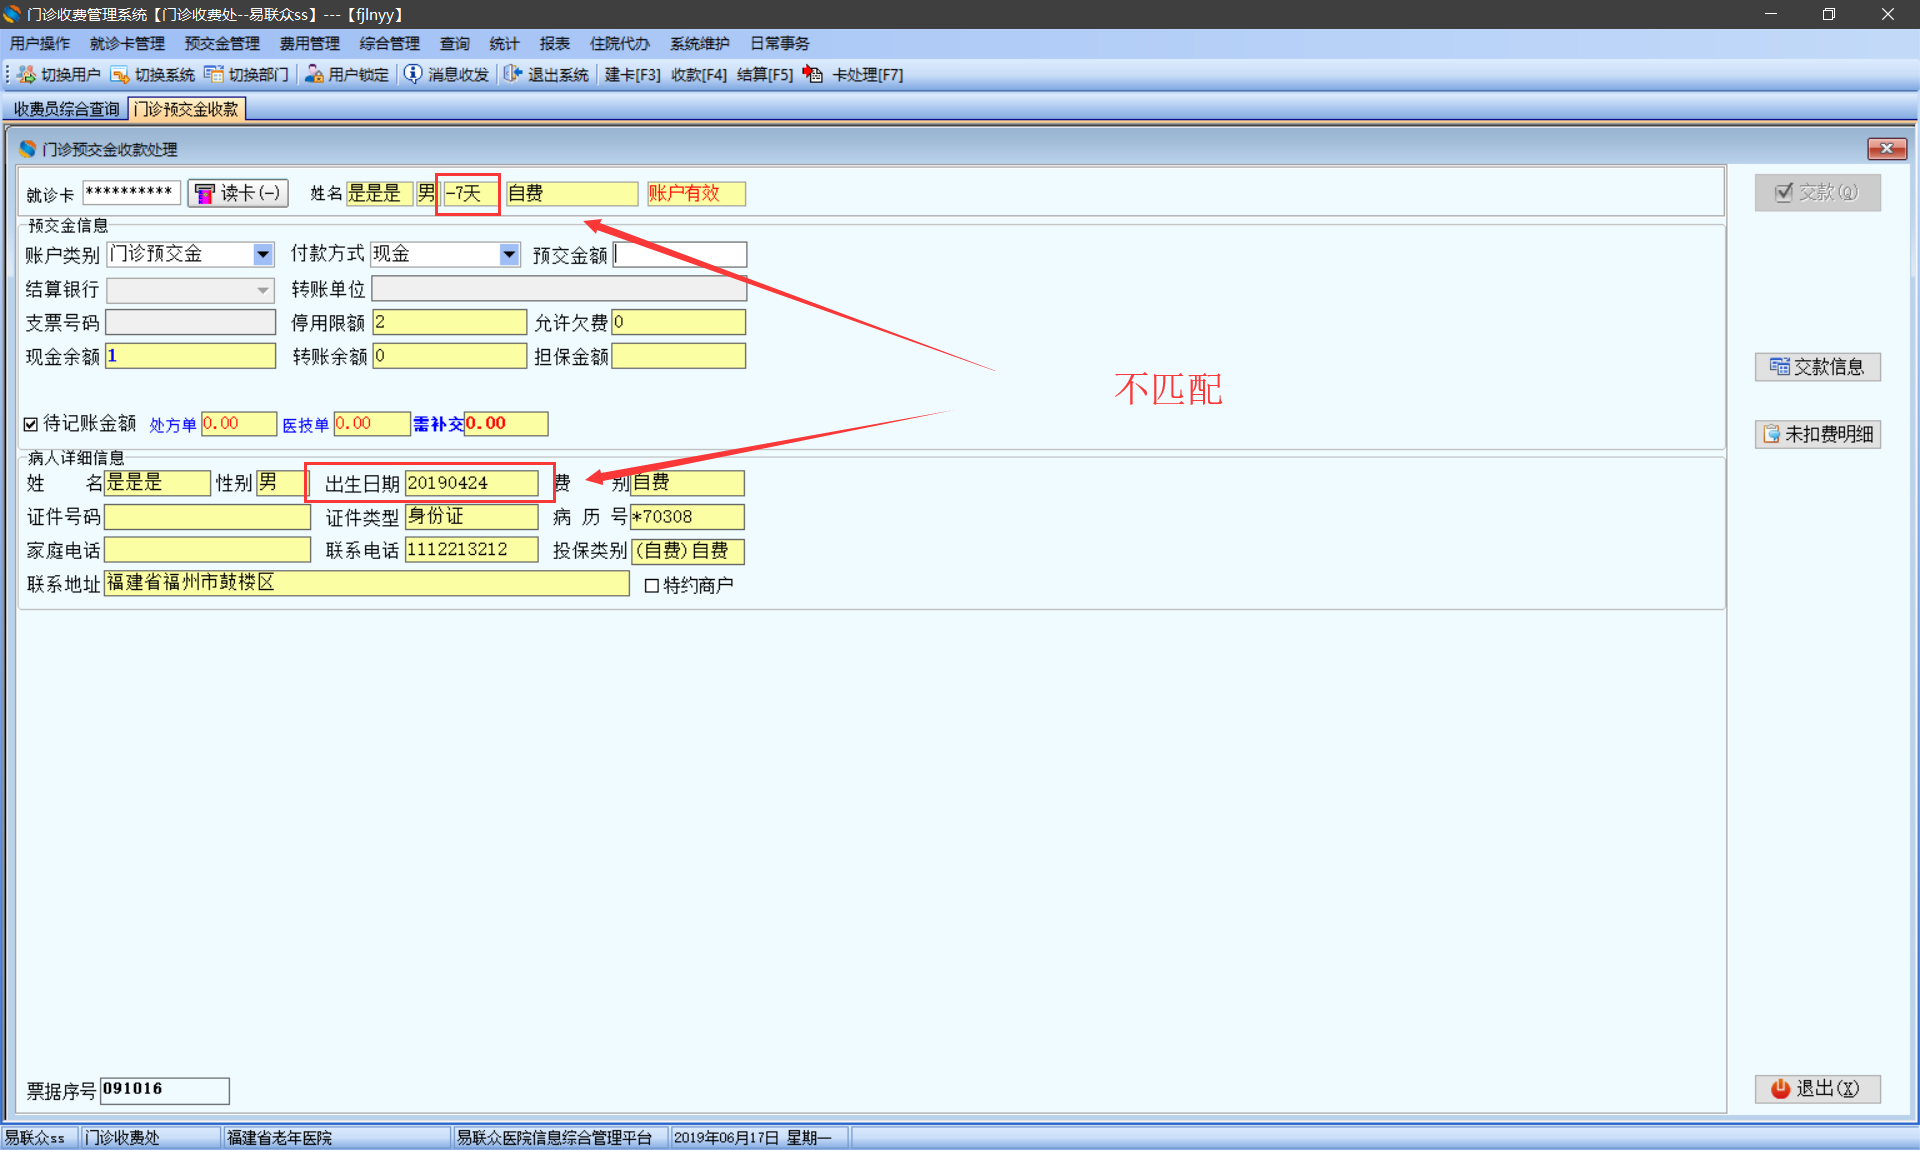This screenshot has height=1150, width=1920.
Task: Close the 门诊预交金收款处理 panel
Action: [1886, 149]
